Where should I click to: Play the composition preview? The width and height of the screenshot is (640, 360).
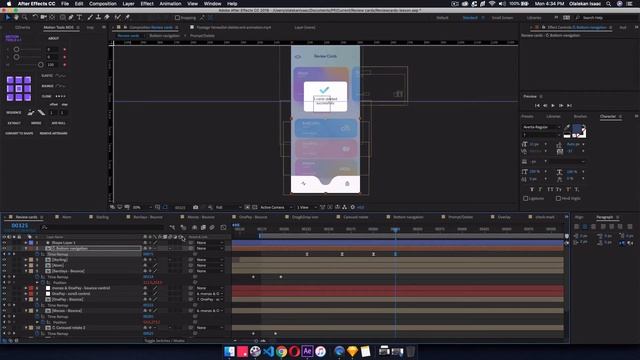[x=553, y=106]
